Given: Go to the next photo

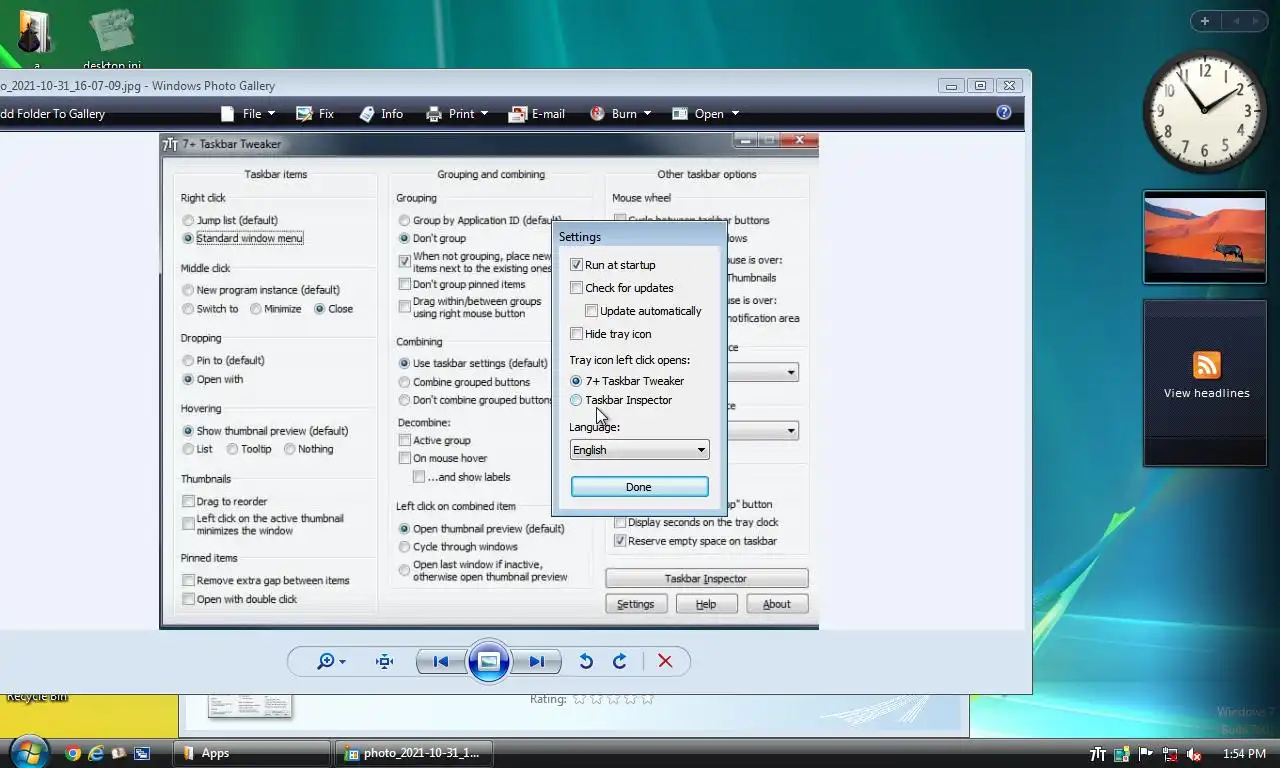Looking at the screenshot, I should coord(537,661).
